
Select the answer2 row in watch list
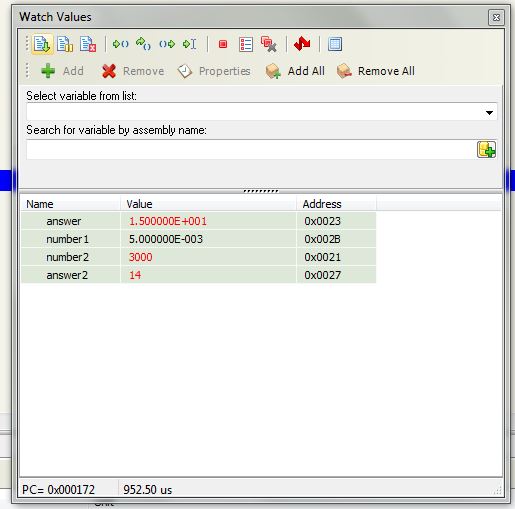point(199,275)
